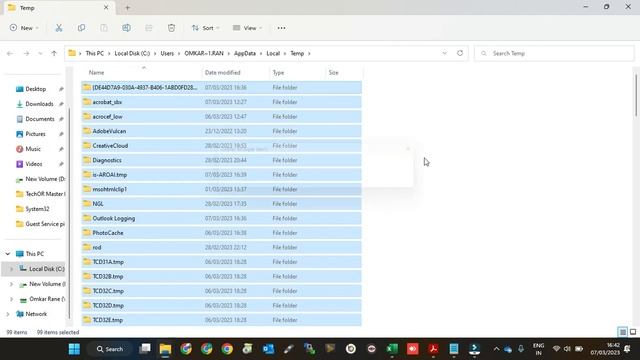Navigate to This PC breadcrumb
The height and width of the screenshot is (360, 640).
(95, 53)
